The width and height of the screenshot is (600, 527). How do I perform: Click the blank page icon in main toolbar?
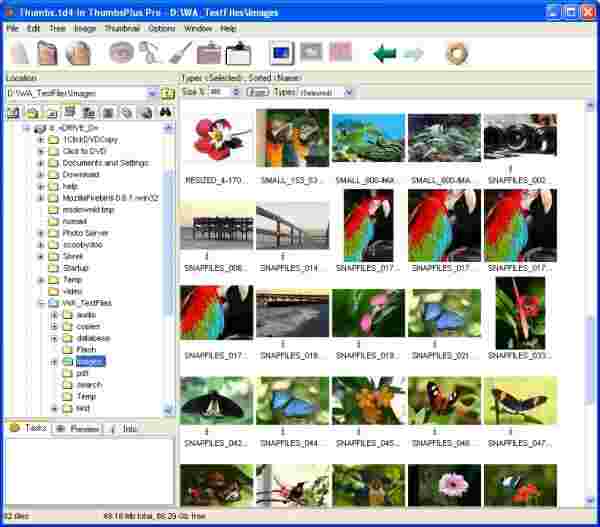[20, 52]
